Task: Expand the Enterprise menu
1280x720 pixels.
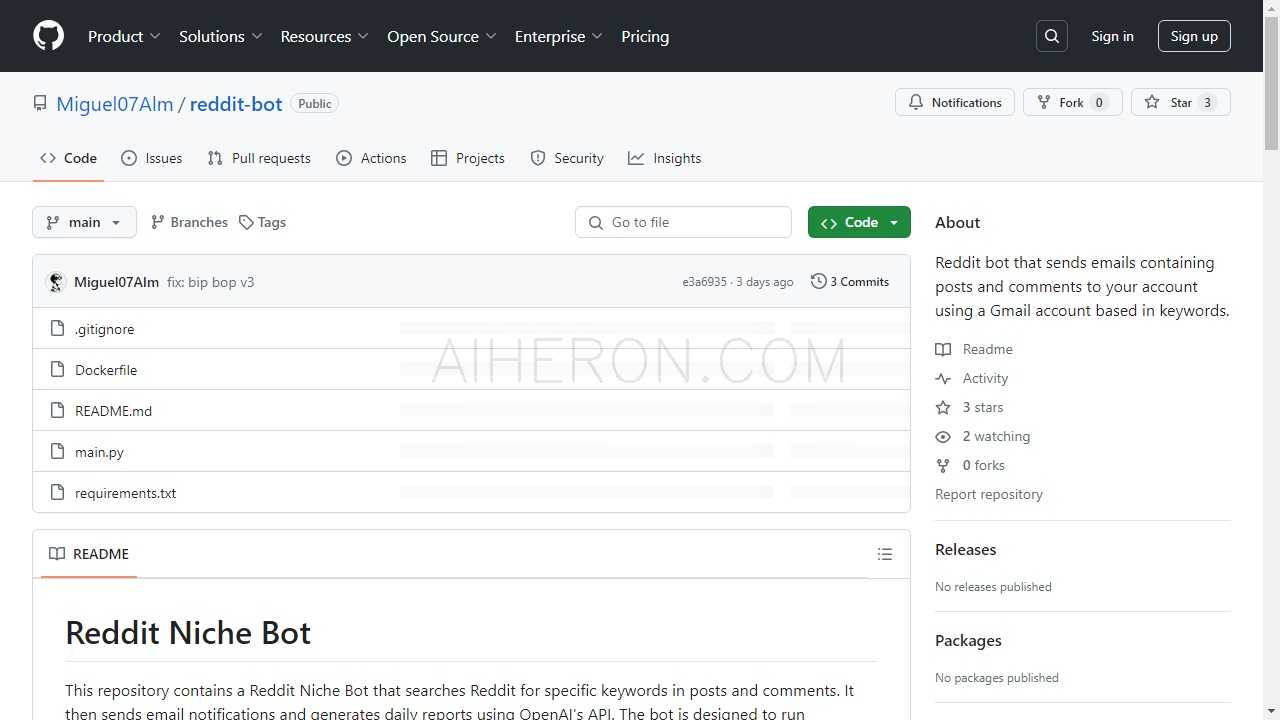Action: click(558, 36)
